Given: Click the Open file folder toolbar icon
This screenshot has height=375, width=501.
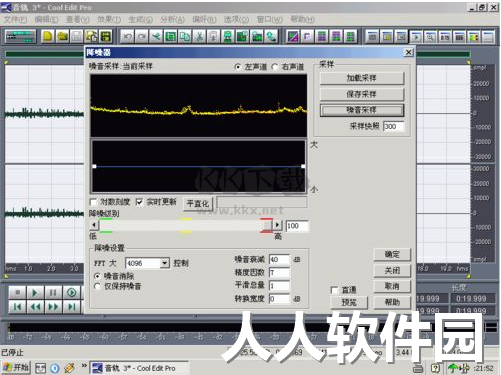Looking at the screenshot, I should click(x=62, y=37).
